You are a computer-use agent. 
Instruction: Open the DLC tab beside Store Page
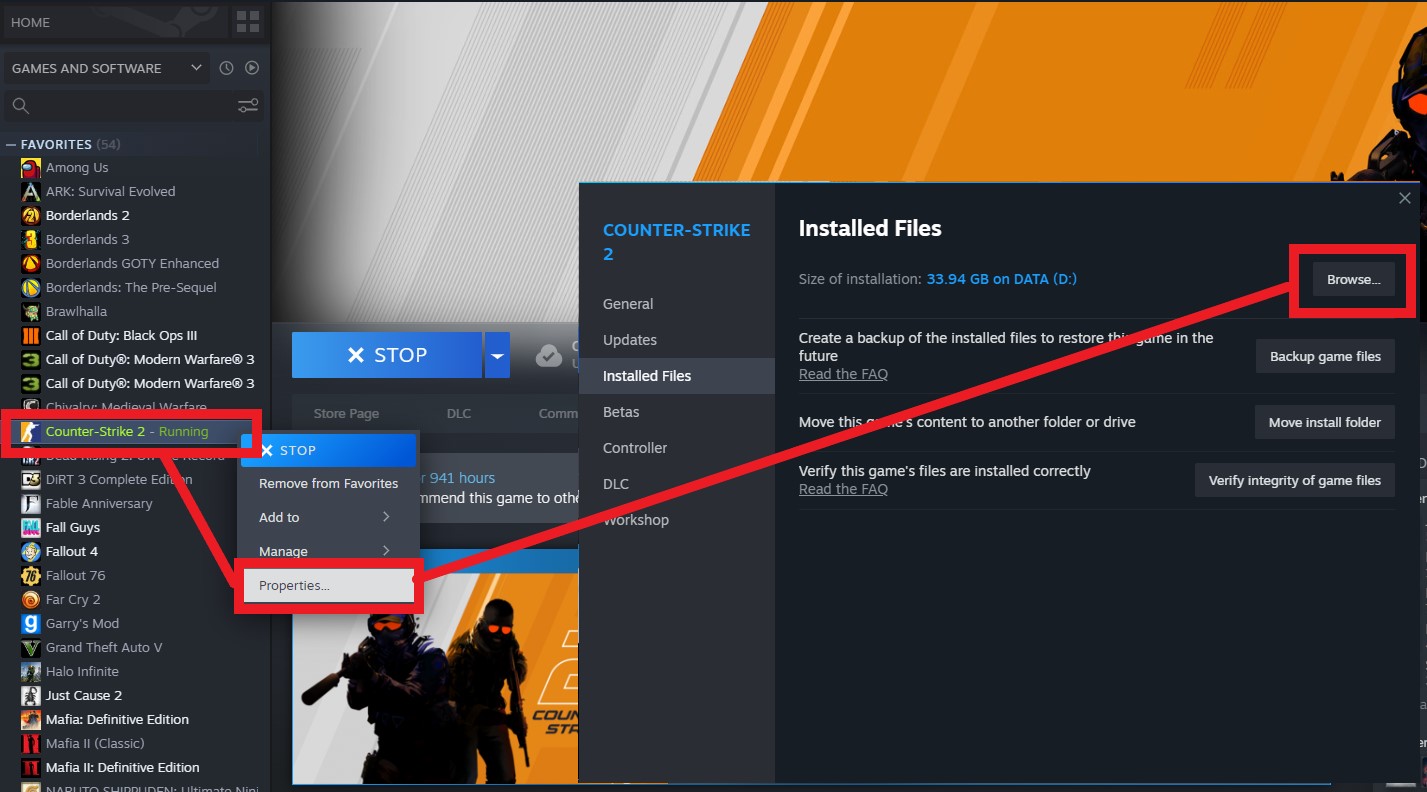click(x=459, y=413)
